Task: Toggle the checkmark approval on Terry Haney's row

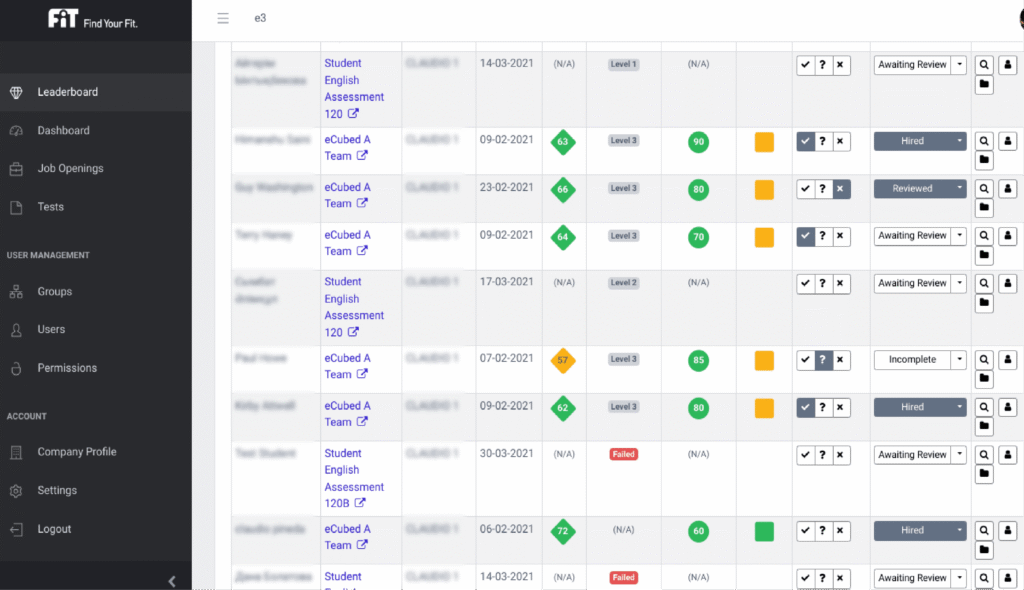Action: point(805,236)
